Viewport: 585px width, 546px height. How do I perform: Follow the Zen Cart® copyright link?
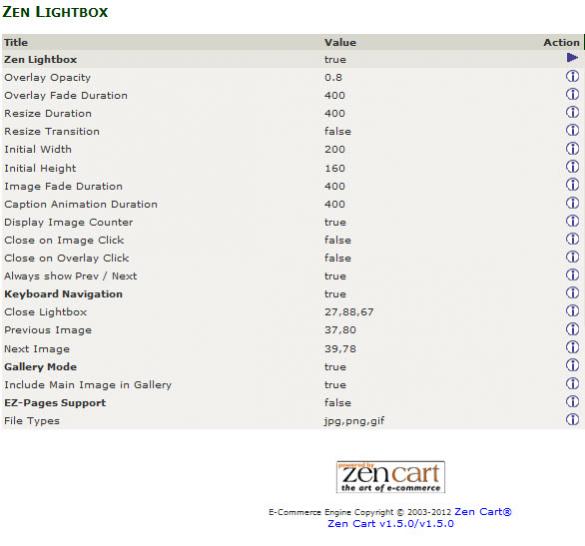pyautogui.click(x=483, y=512)
